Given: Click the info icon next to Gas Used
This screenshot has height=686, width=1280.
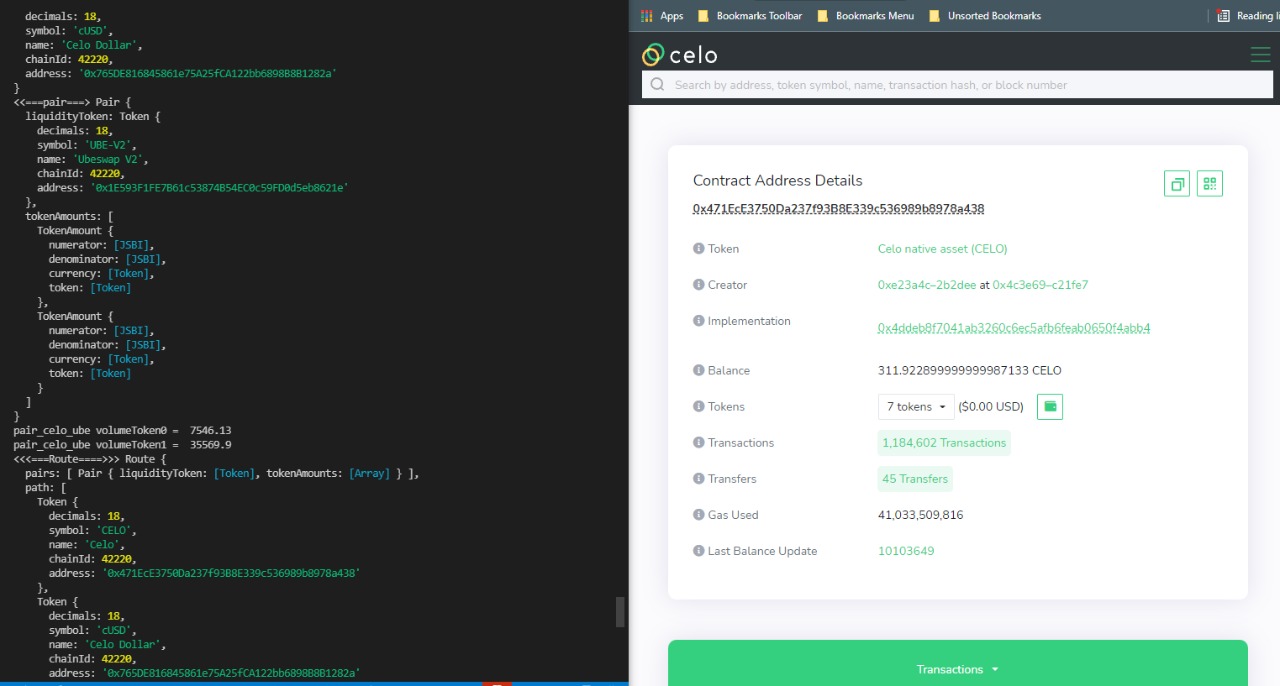Looking at the screenshot, I should (x=698, y=514).
